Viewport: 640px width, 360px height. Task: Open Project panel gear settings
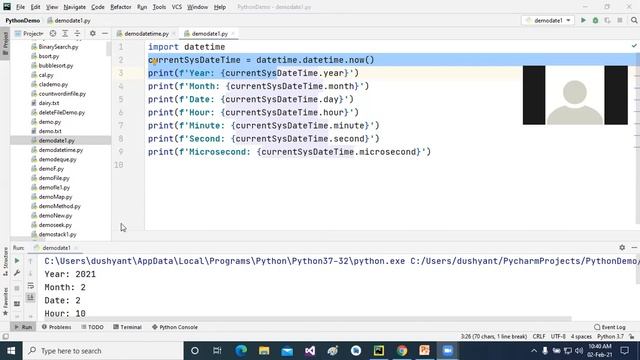(93, 33)
